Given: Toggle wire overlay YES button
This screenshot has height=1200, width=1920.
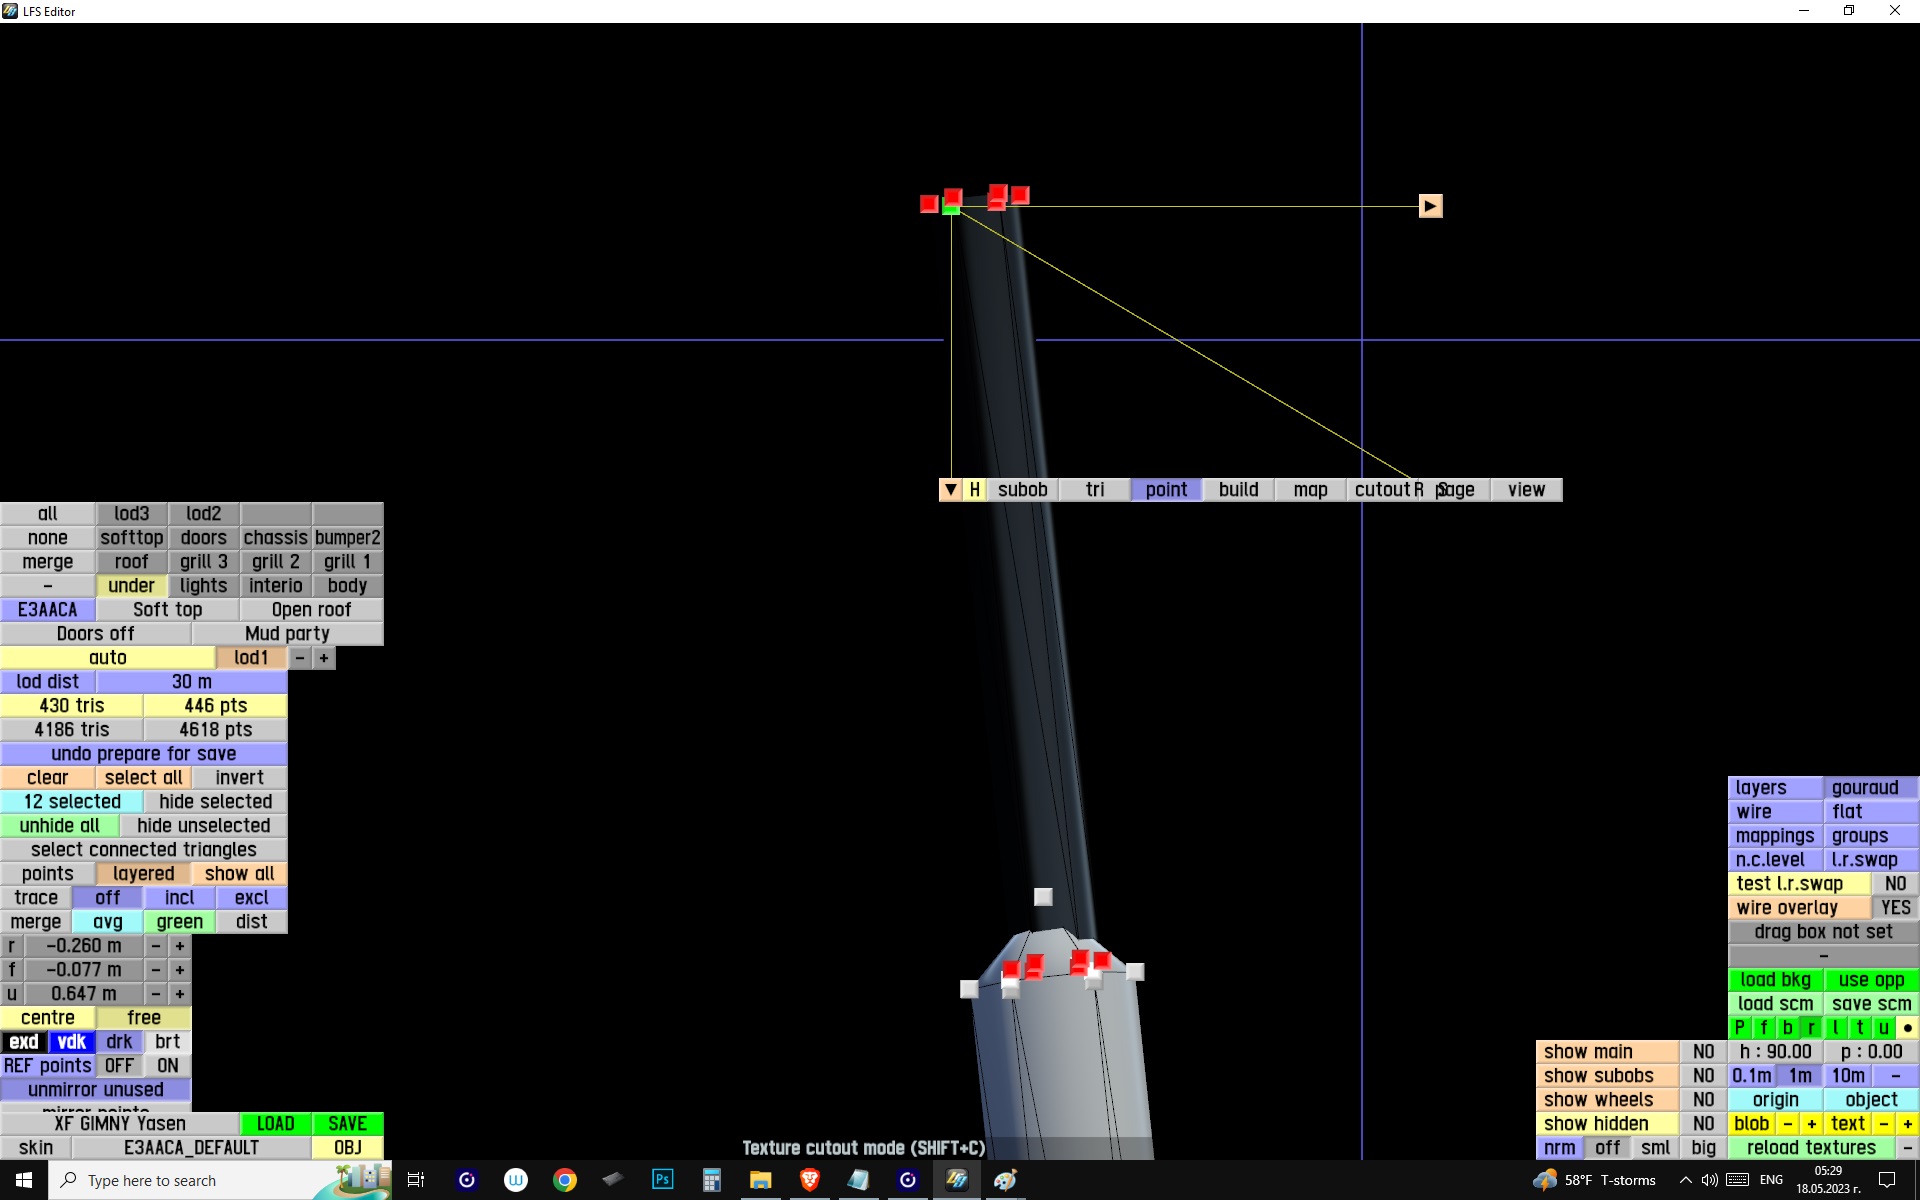Looking at the screenshot, I should coord(1894,908).
